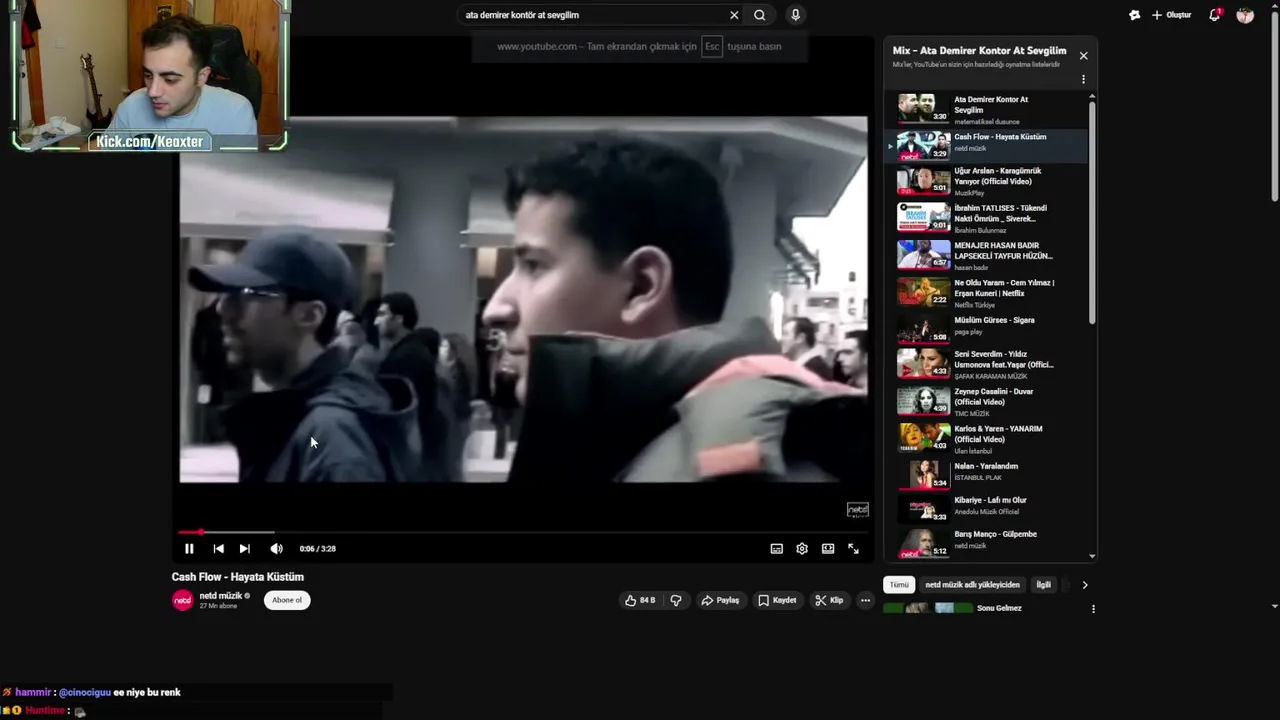Screen dimensions: 1280x720
Task: Open the Sonu Gelmez suggested video
Action: pyautogui.click(x=999, y=608)
